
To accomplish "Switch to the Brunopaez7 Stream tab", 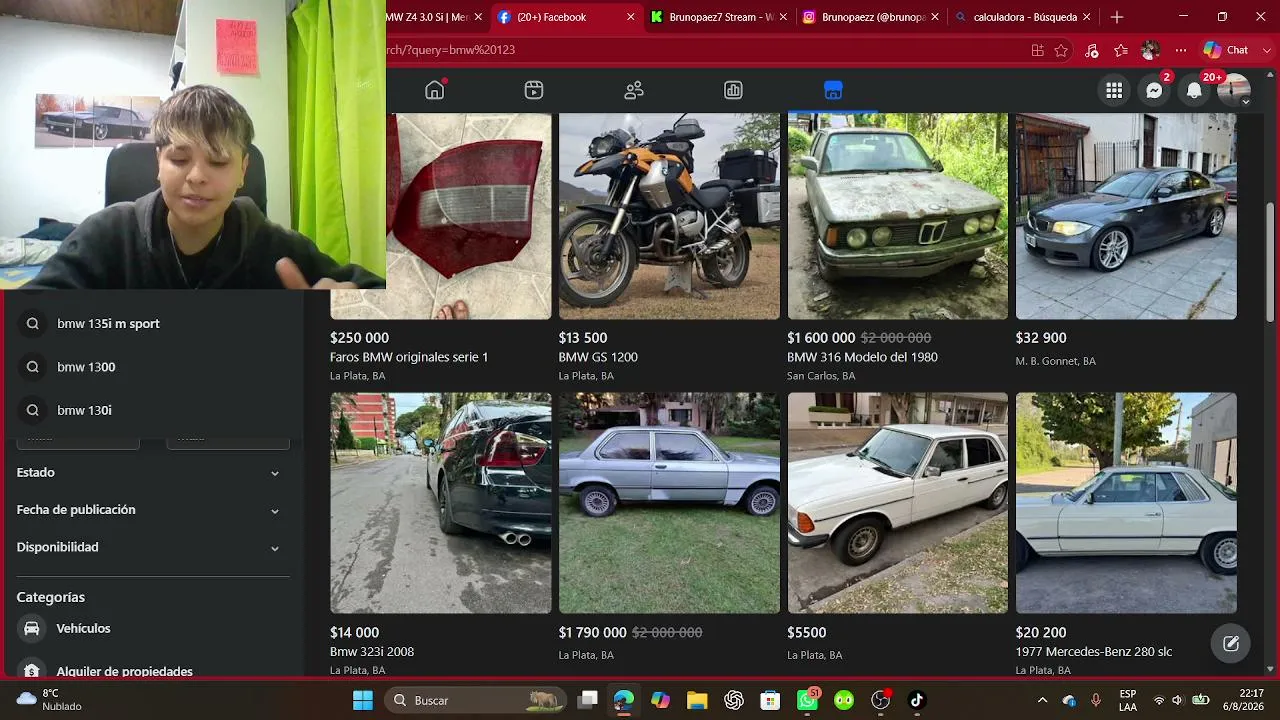I will 719,17.
